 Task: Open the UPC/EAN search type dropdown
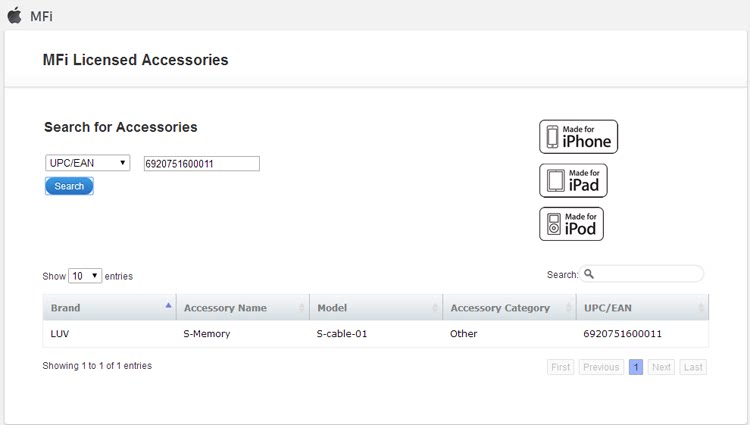point(87,163)
